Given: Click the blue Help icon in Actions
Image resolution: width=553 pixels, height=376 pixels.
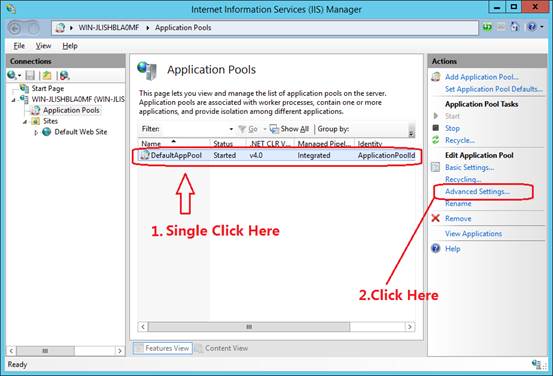Looking at the screenshot, I should [x=436, y=248].
